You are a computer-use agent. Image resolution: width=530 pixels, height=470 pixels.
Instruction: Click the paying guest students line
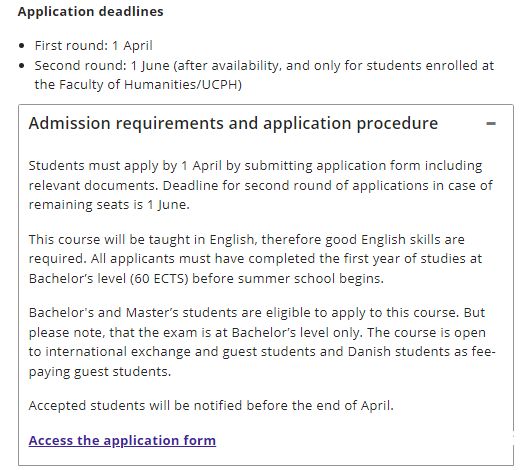click(100, 372)
